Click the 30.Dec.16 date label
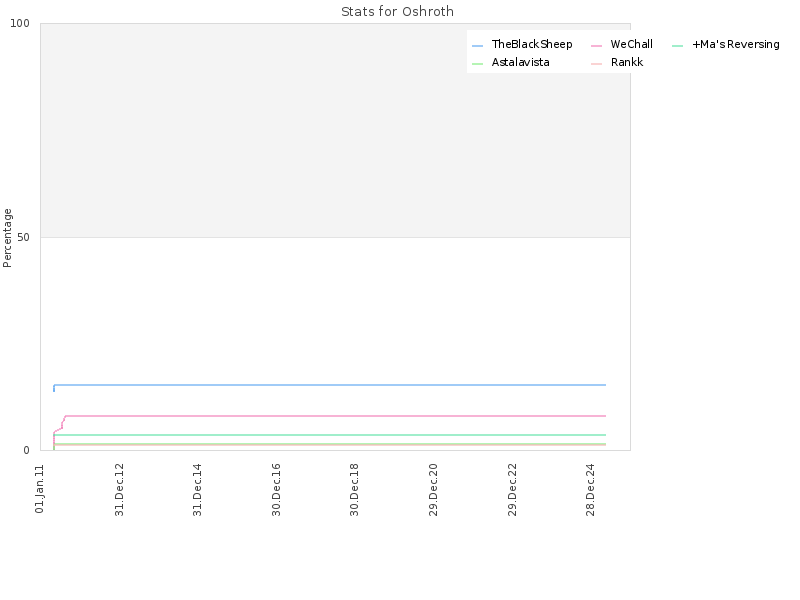This screenshot has height=600, width=800. [x=277, y=490]
